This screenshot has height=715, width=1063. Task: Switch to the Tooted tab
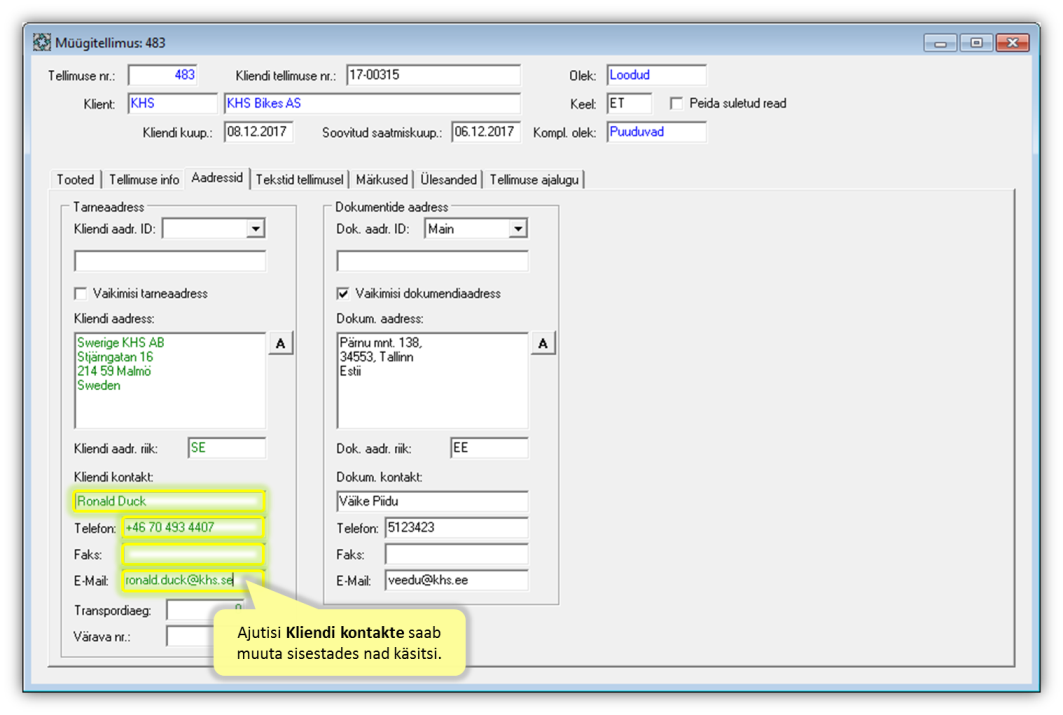coord(75,180)
